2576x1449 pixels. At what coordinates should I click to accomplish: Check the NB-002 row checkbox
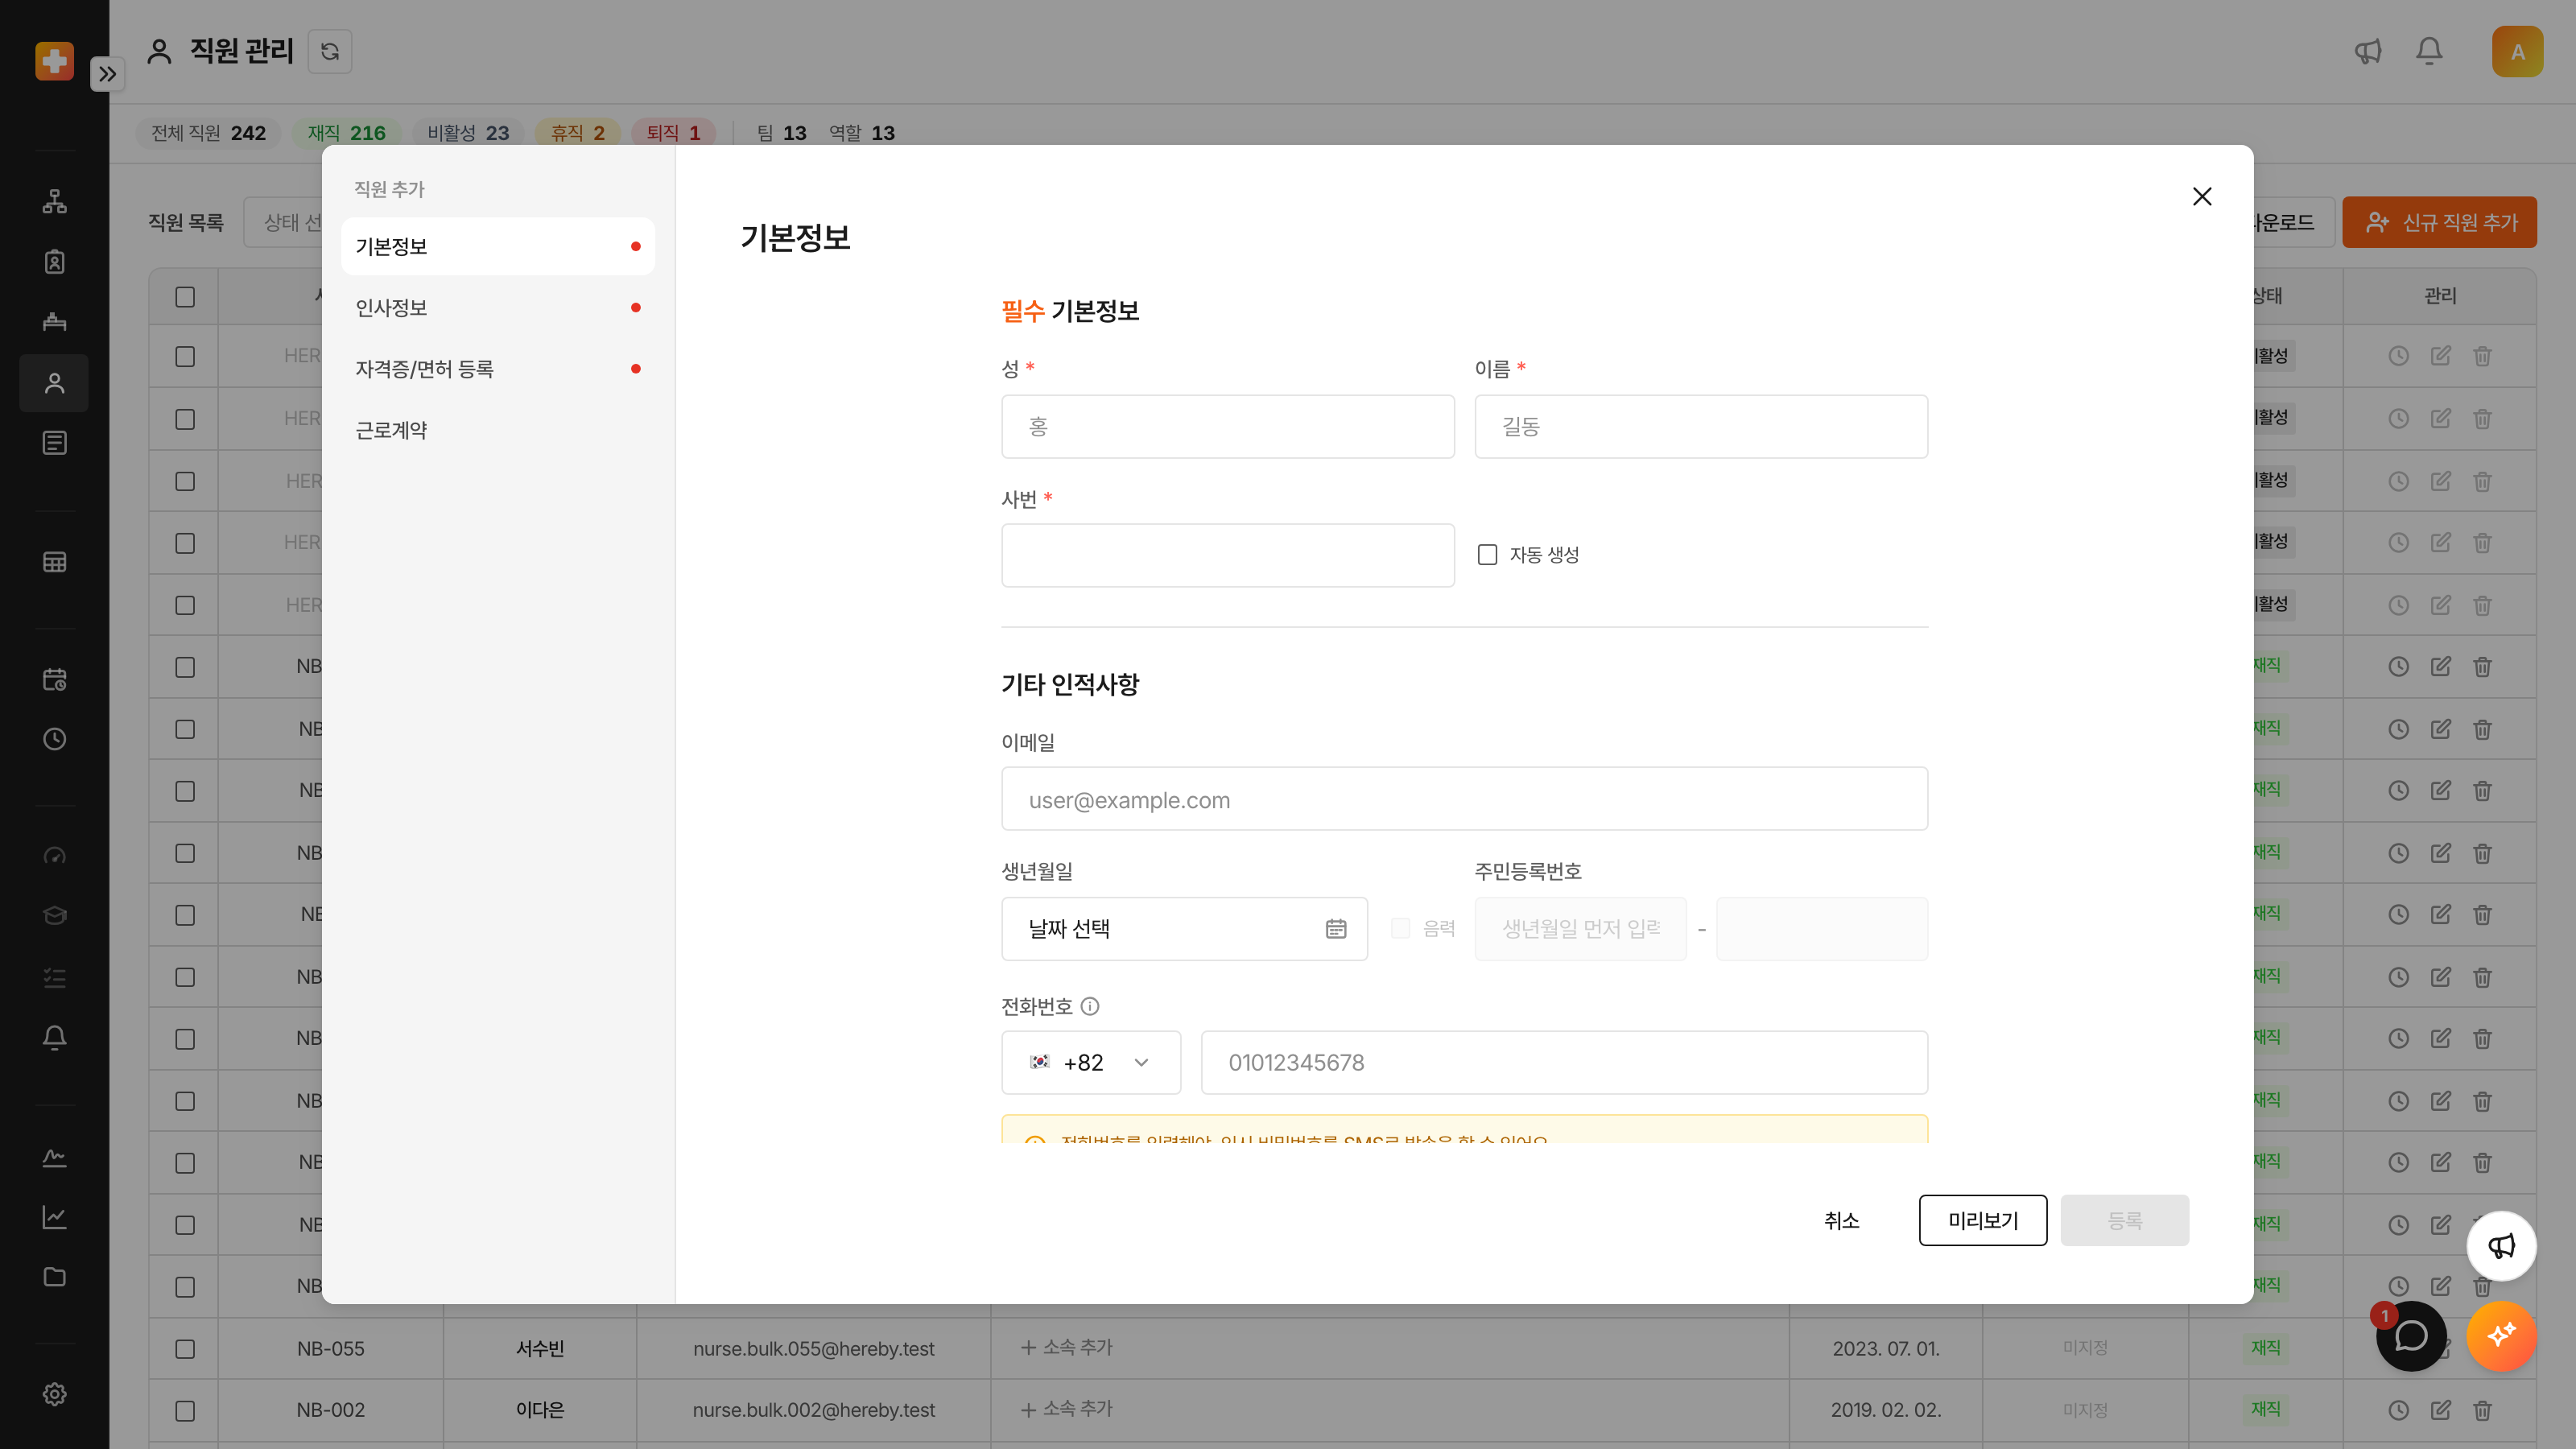[x=185, y=1411]
